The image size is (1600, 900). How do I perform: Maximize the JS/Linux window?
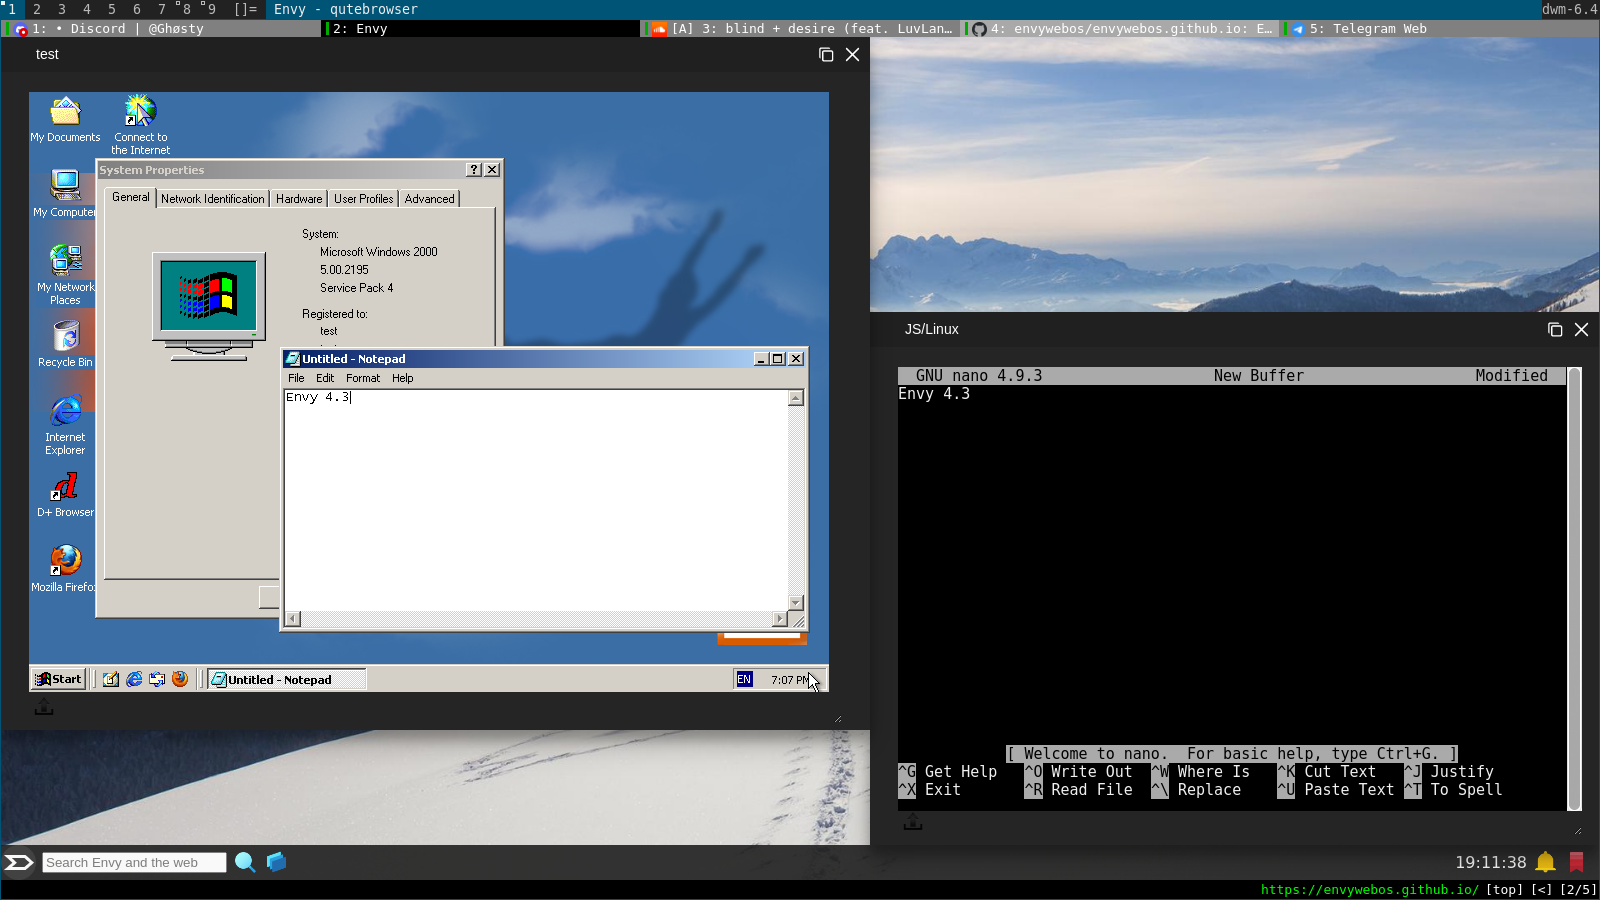[1555, 329]
